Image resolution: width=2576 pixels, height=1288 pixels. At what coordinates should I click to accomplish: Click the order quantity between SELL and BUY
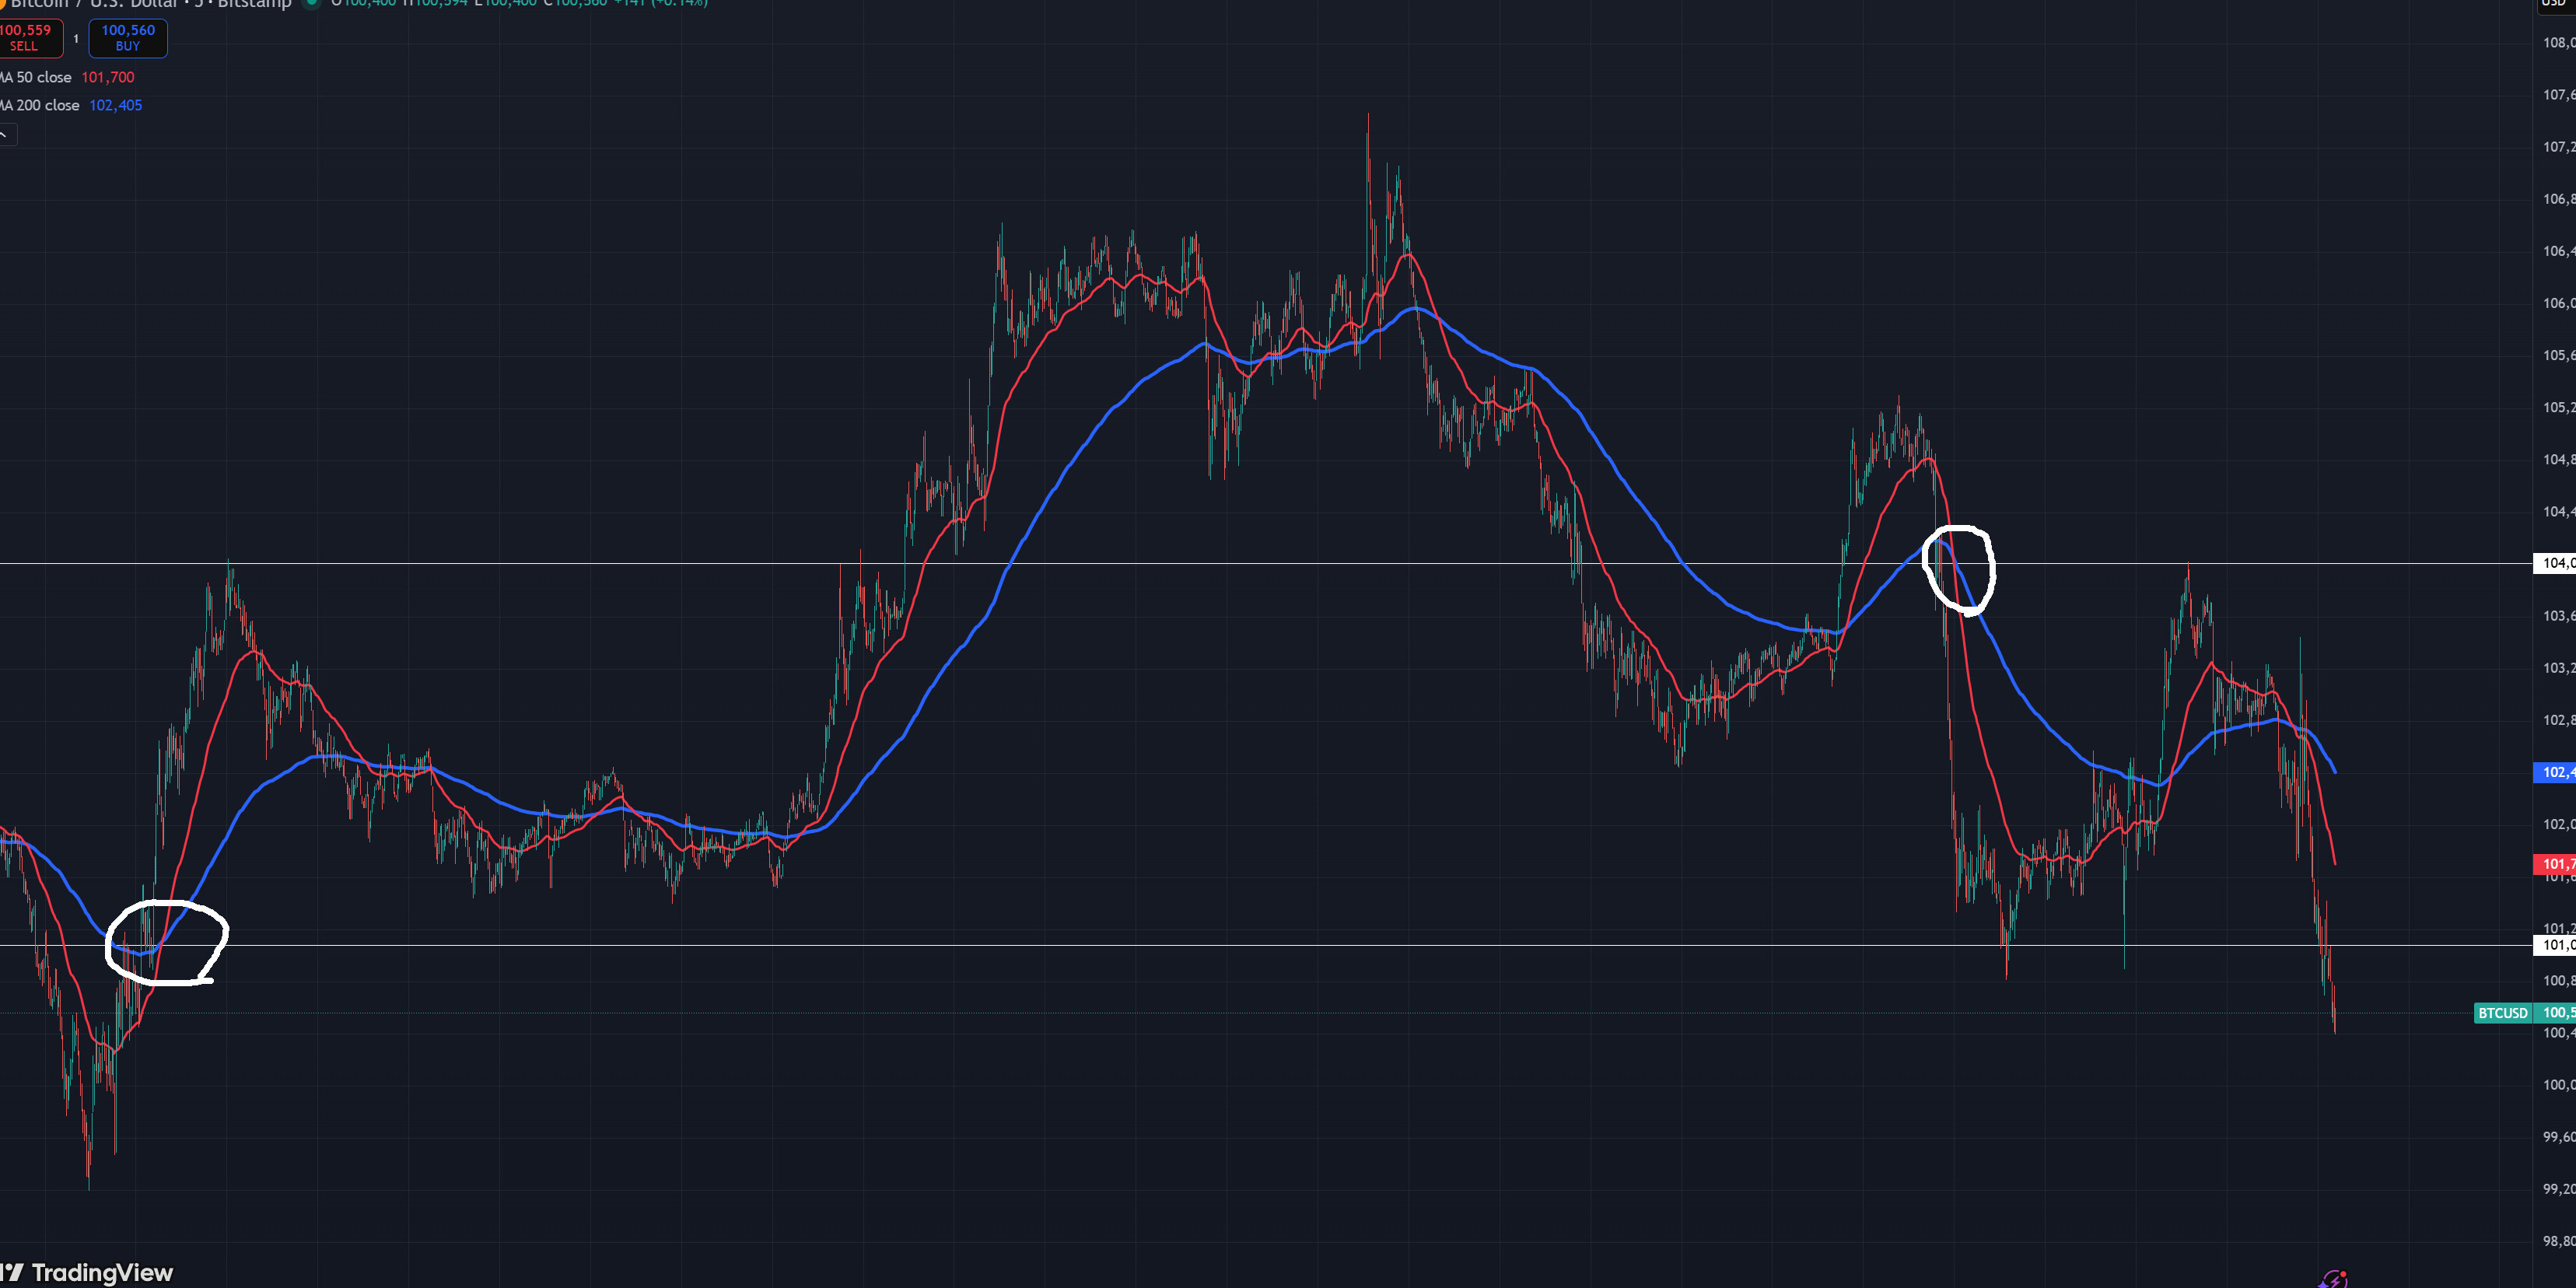(x=76, y=39)
